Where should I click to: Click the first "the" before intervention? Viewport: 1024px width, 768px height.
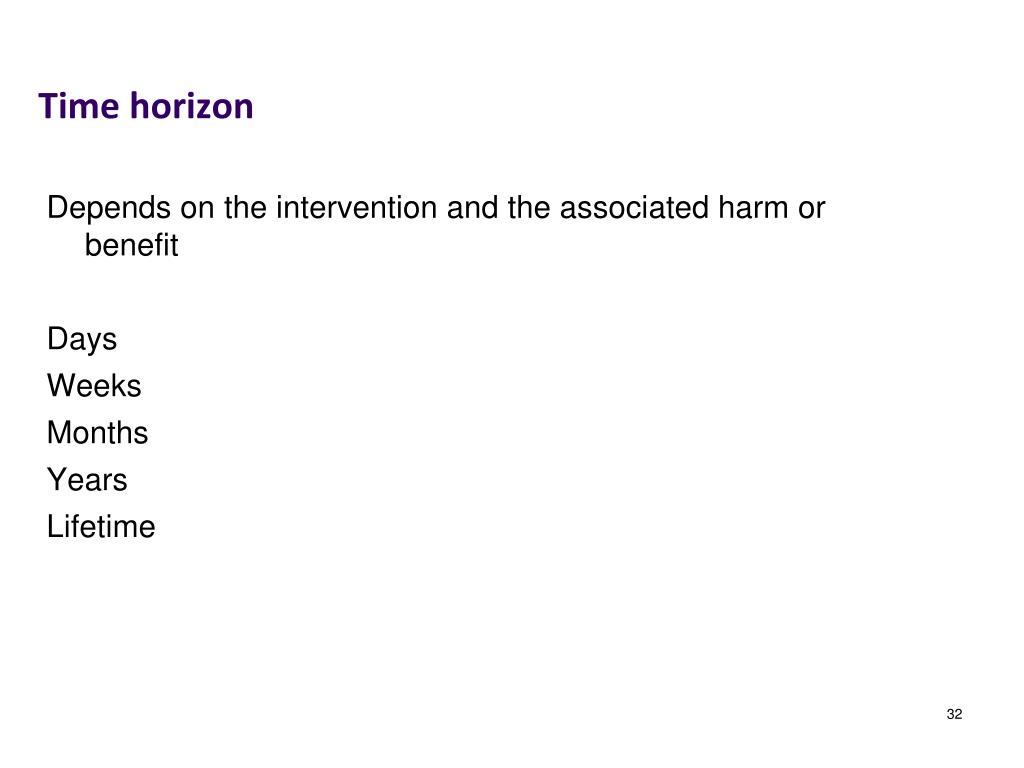246,208
